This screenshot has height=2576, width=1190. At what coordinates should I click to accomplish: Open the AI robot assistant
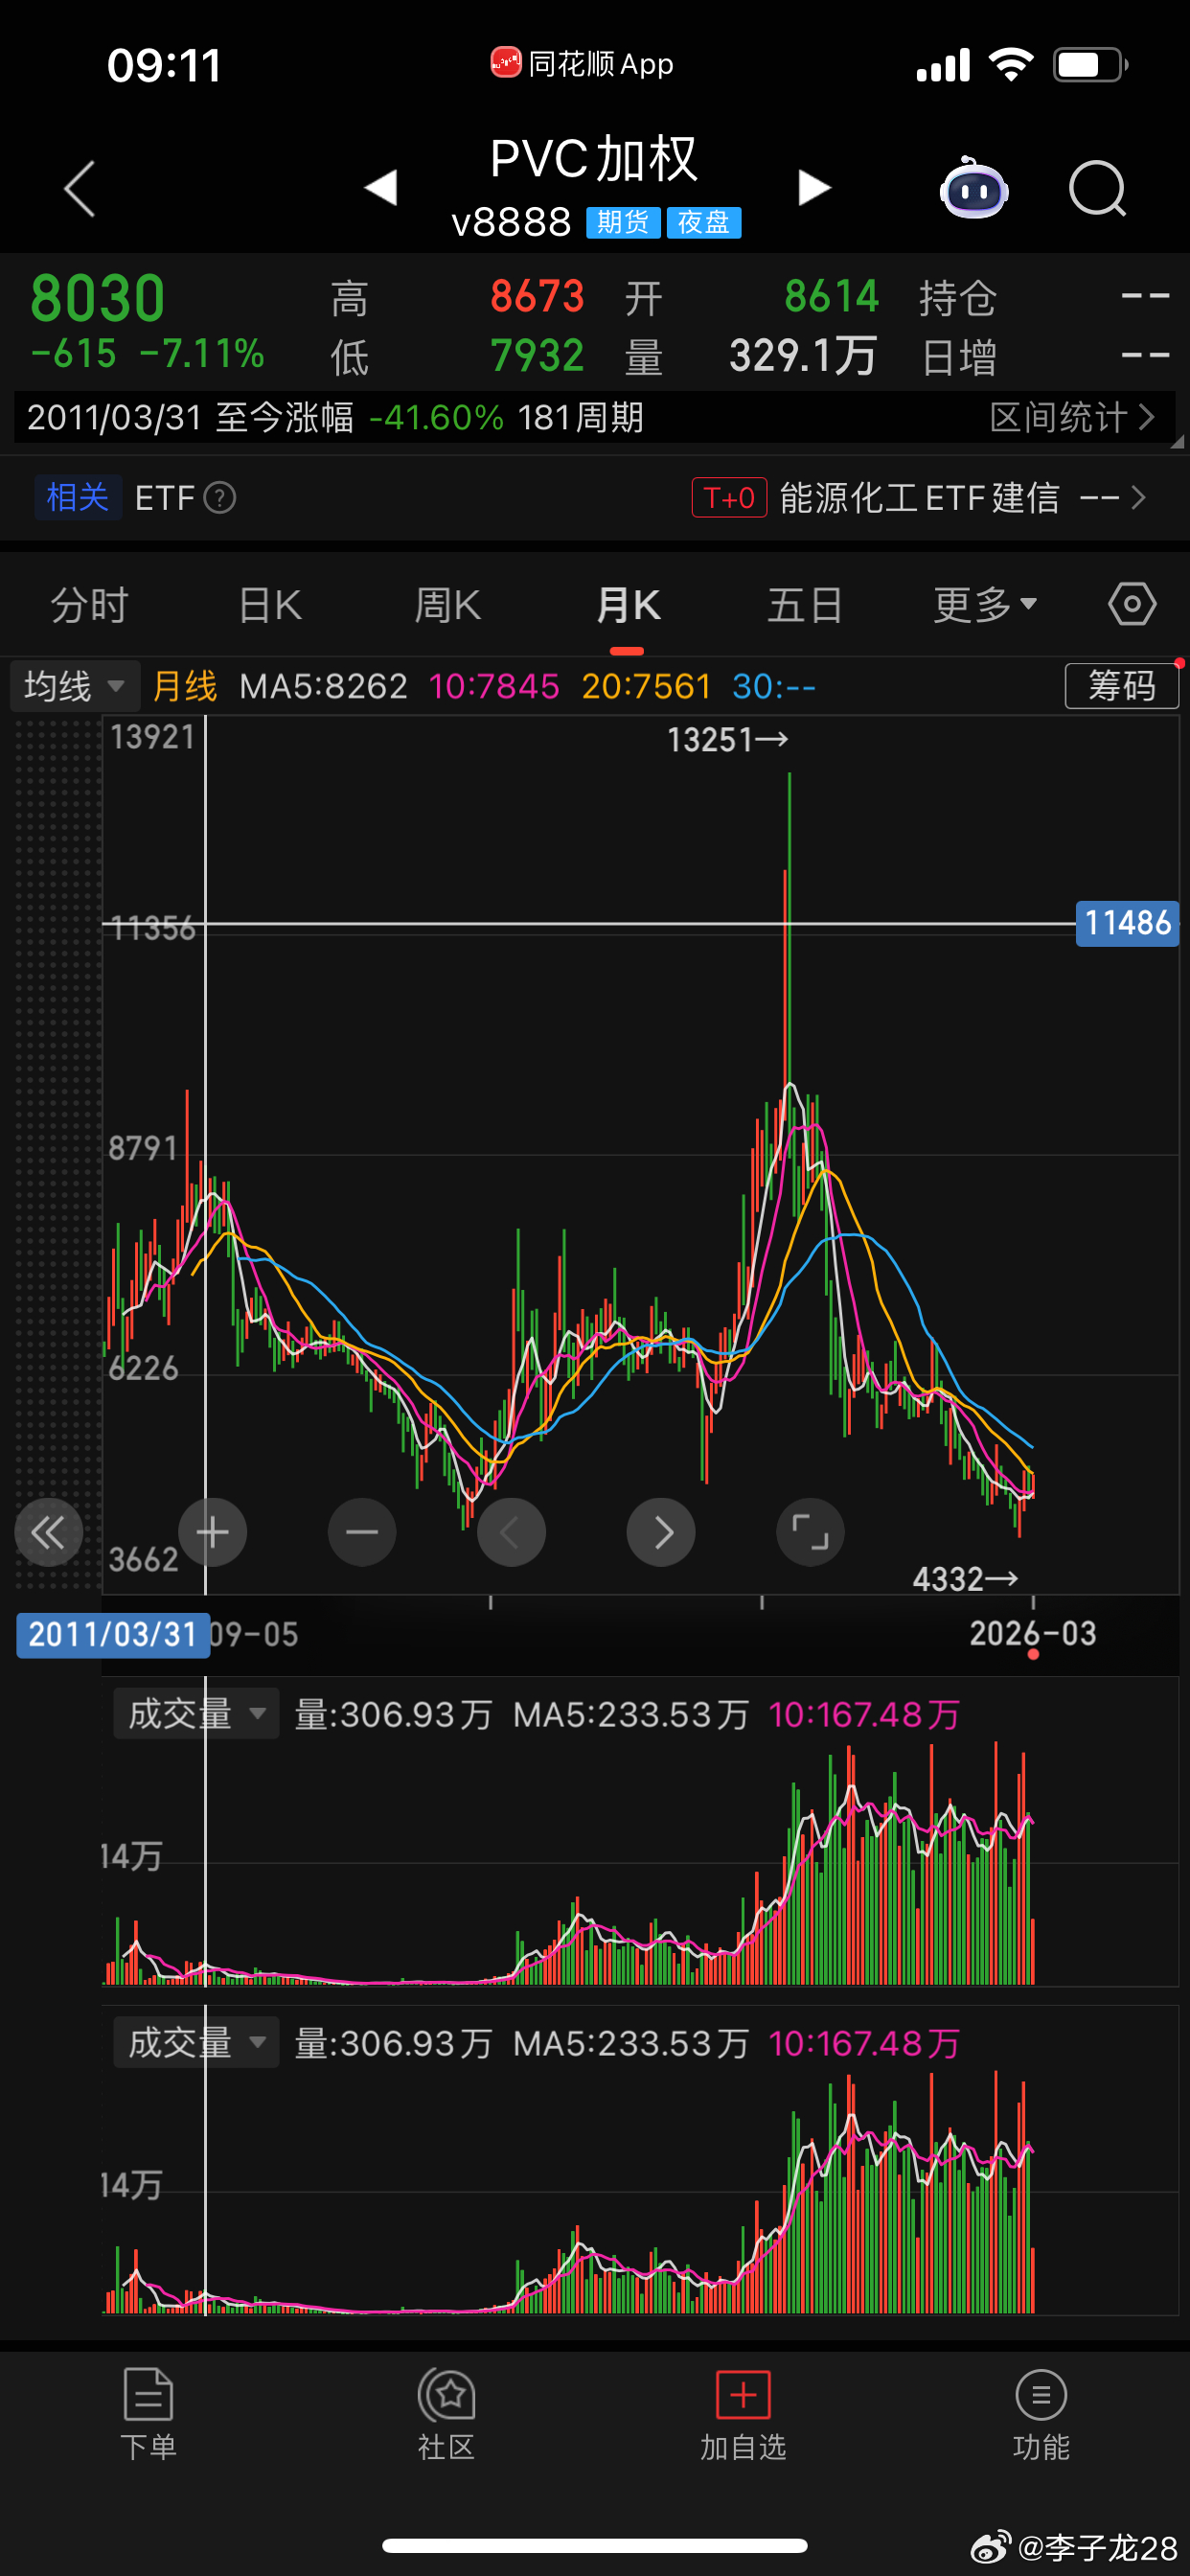pos(973,187)
